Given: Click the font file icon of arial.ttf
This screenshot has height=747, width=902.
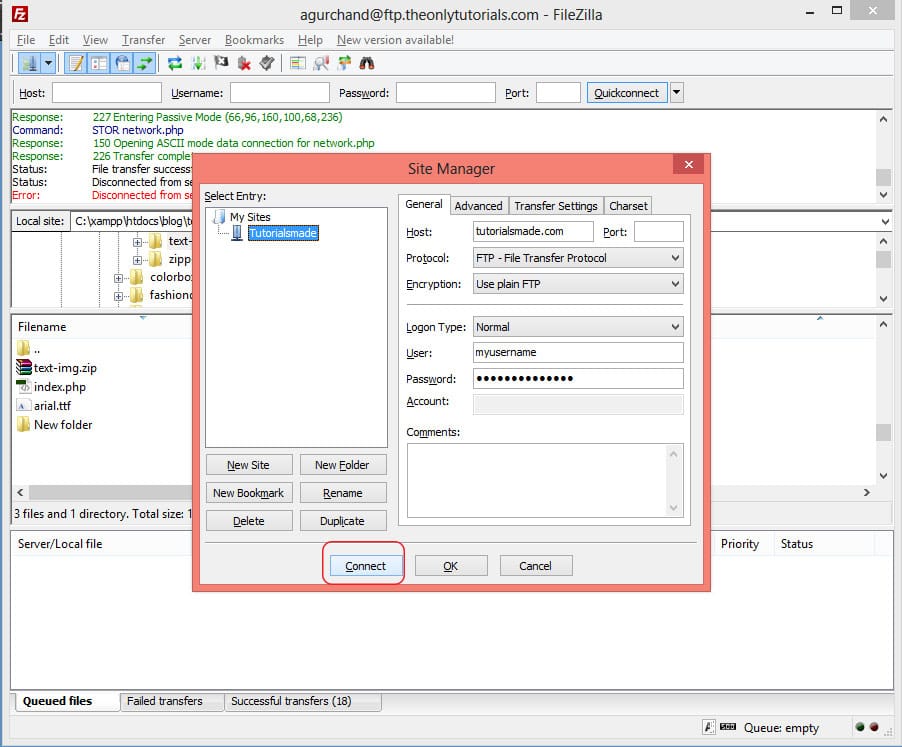Looking at the screenshot, I should (24, 405).
